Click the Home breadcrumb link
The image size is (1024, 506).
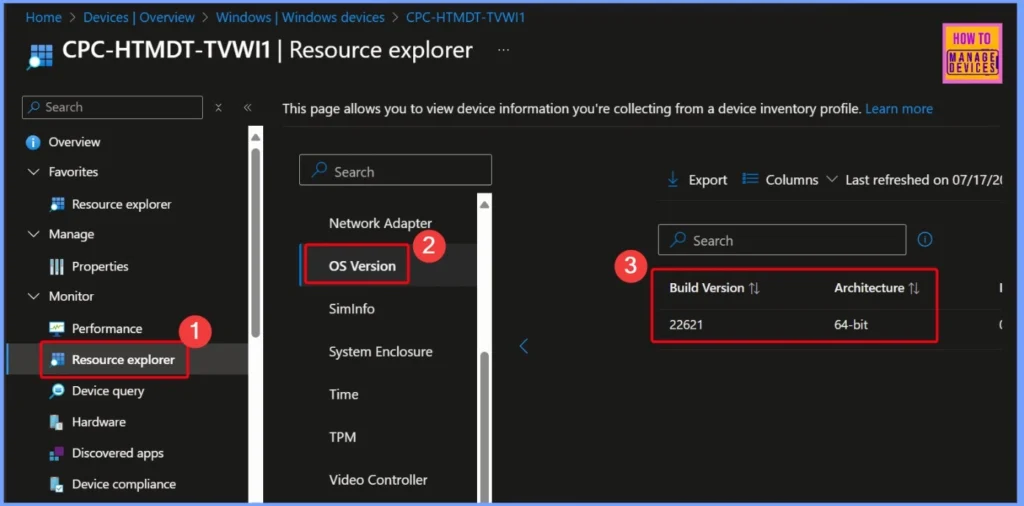43,18
